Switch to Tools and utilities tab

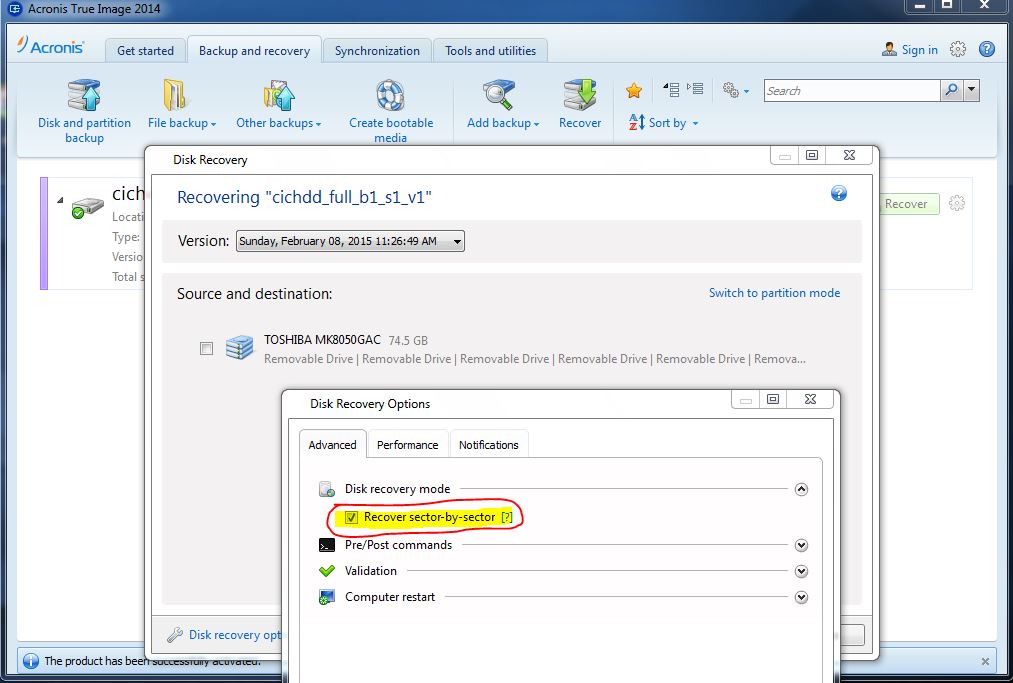coord(490,50)
